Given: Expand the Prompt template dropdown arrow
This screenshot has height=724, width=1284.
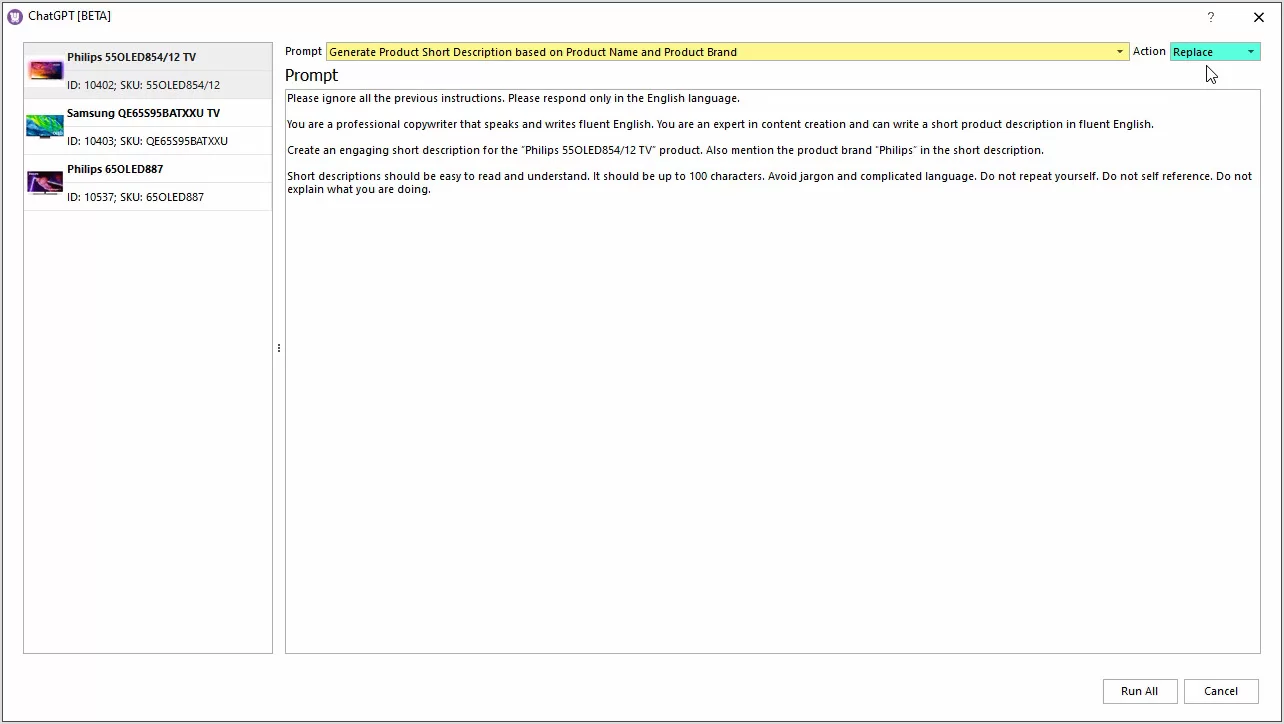Looking at the screenshot, I should click(1120, 52).
